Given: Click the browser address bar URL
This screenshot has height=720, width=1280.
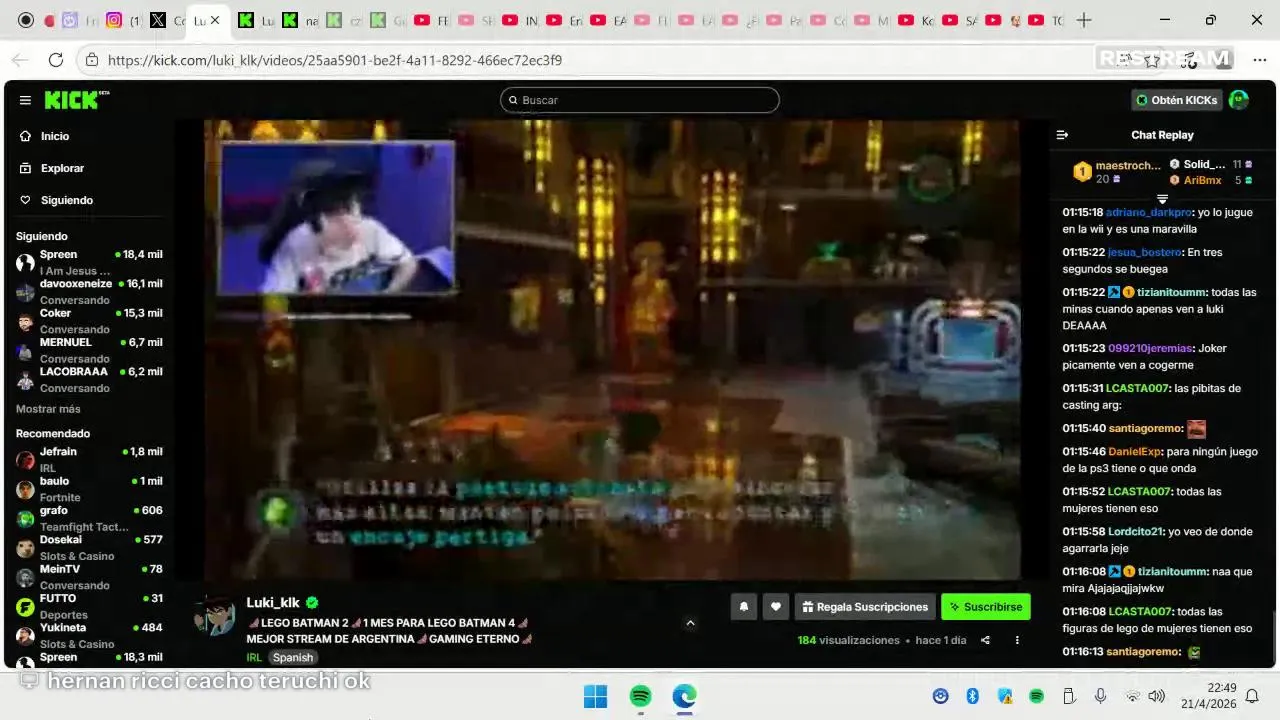Looking at the screenshot, I should (334, 60).
